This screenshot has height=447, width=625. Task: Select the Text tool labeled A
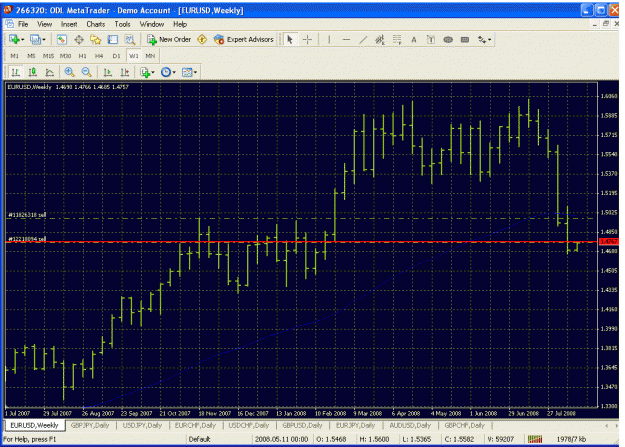[x=414, y=39]
